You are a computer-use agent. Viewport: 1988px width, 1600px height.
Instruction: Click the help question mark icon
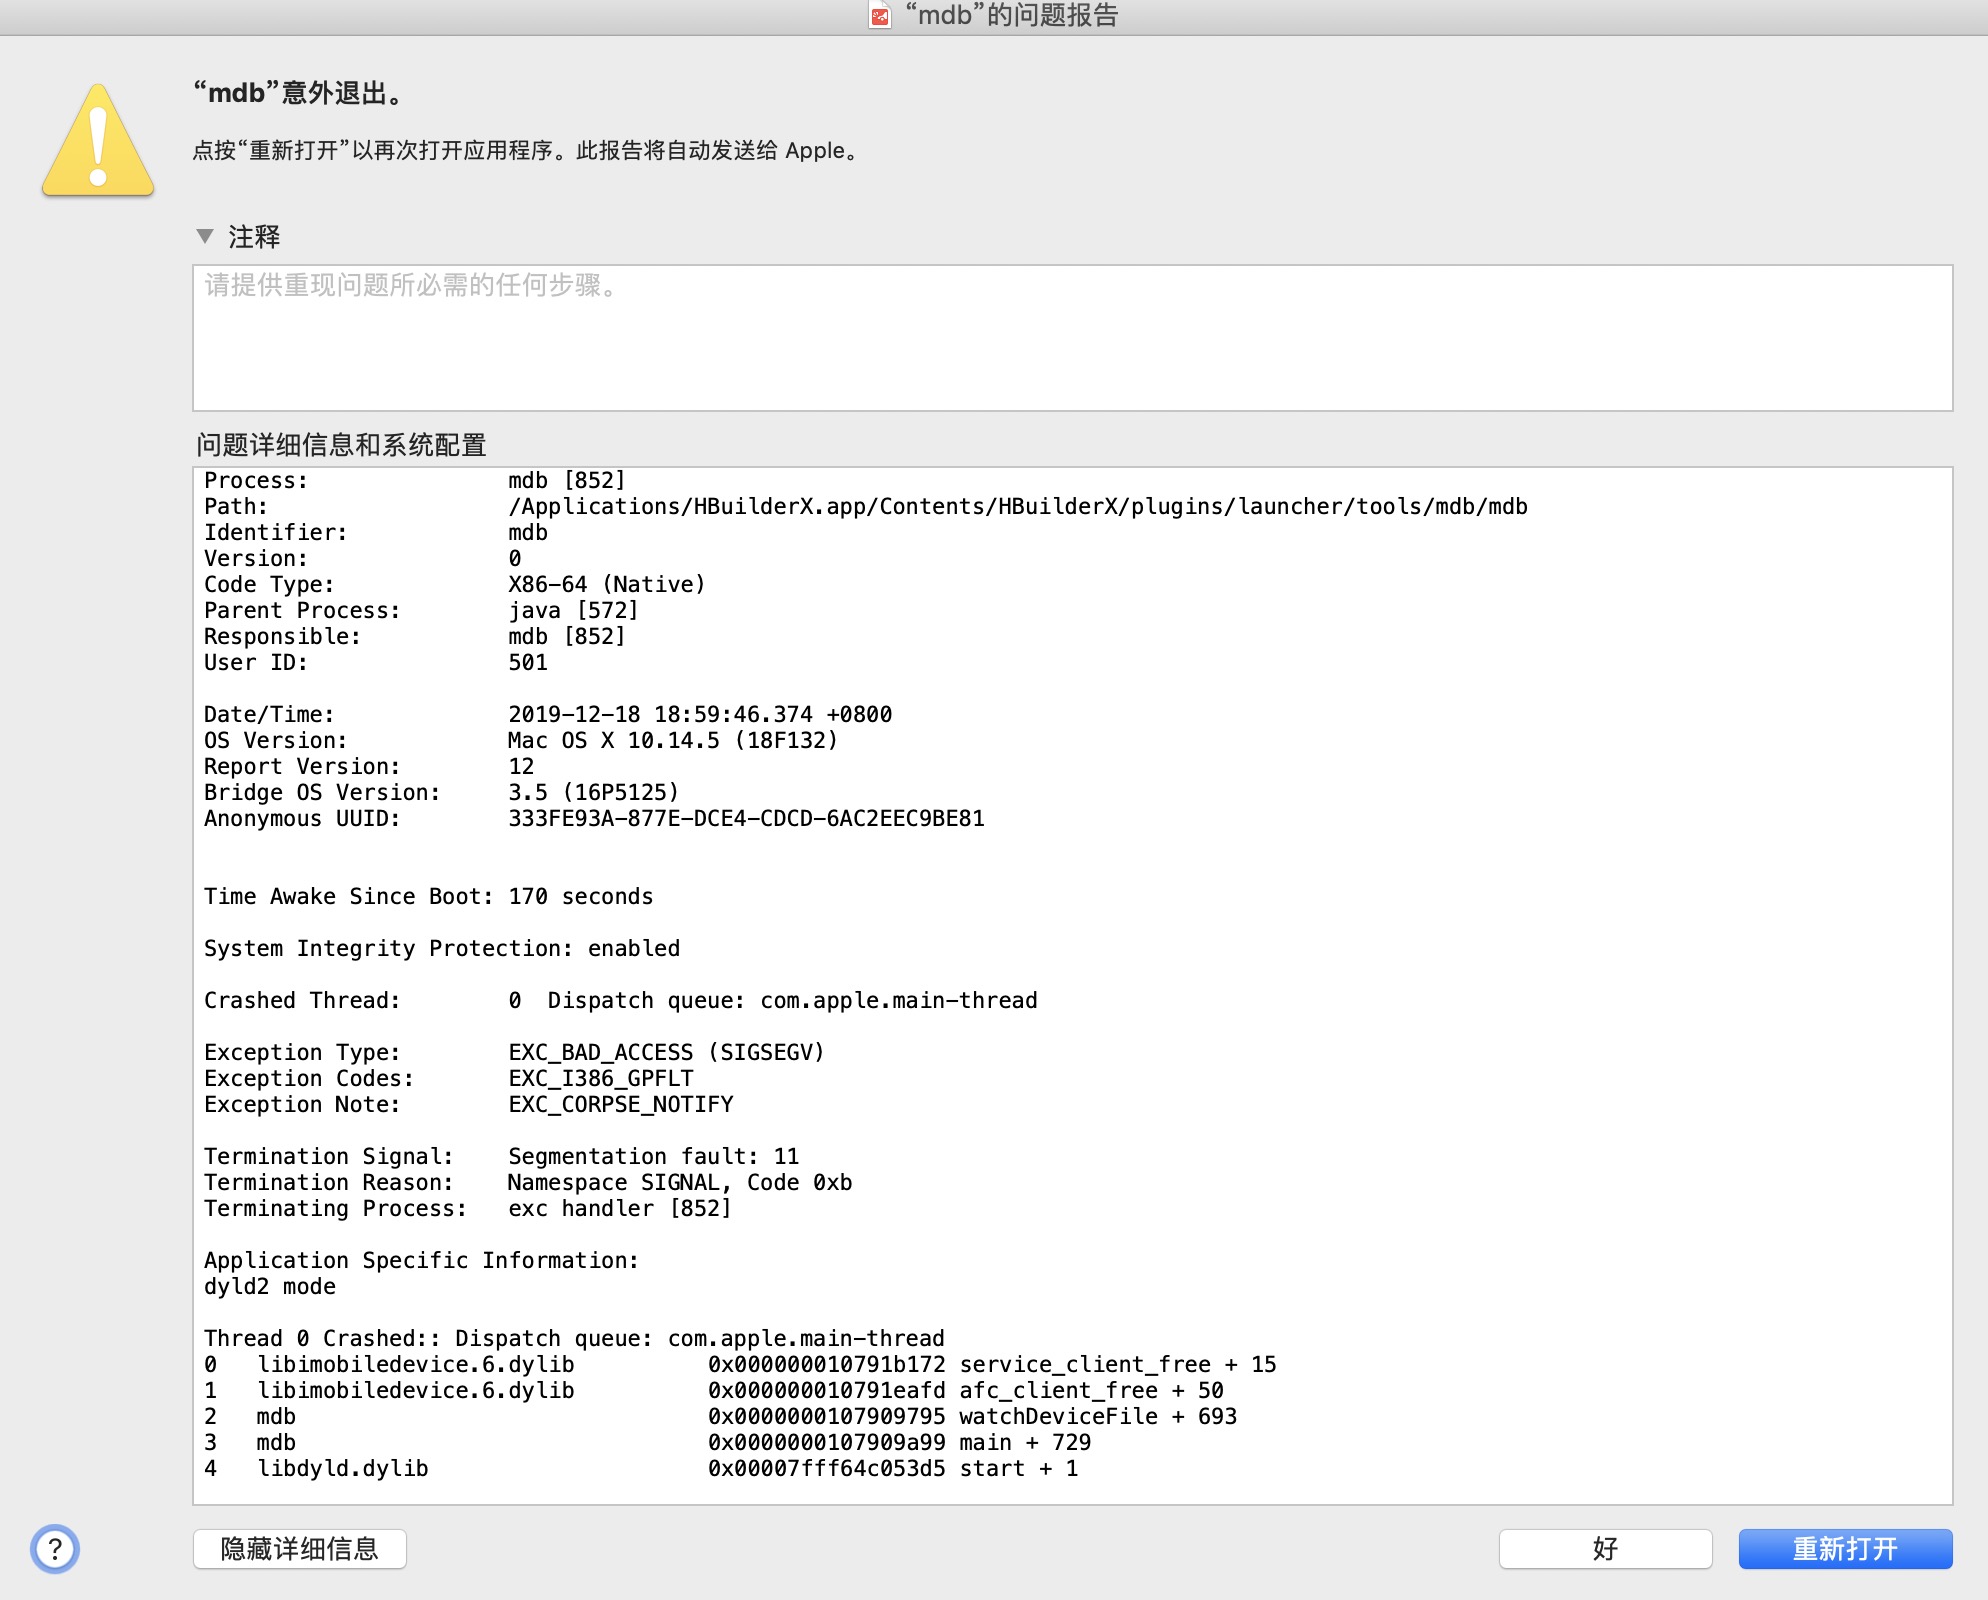click(x=55, y=1549)
